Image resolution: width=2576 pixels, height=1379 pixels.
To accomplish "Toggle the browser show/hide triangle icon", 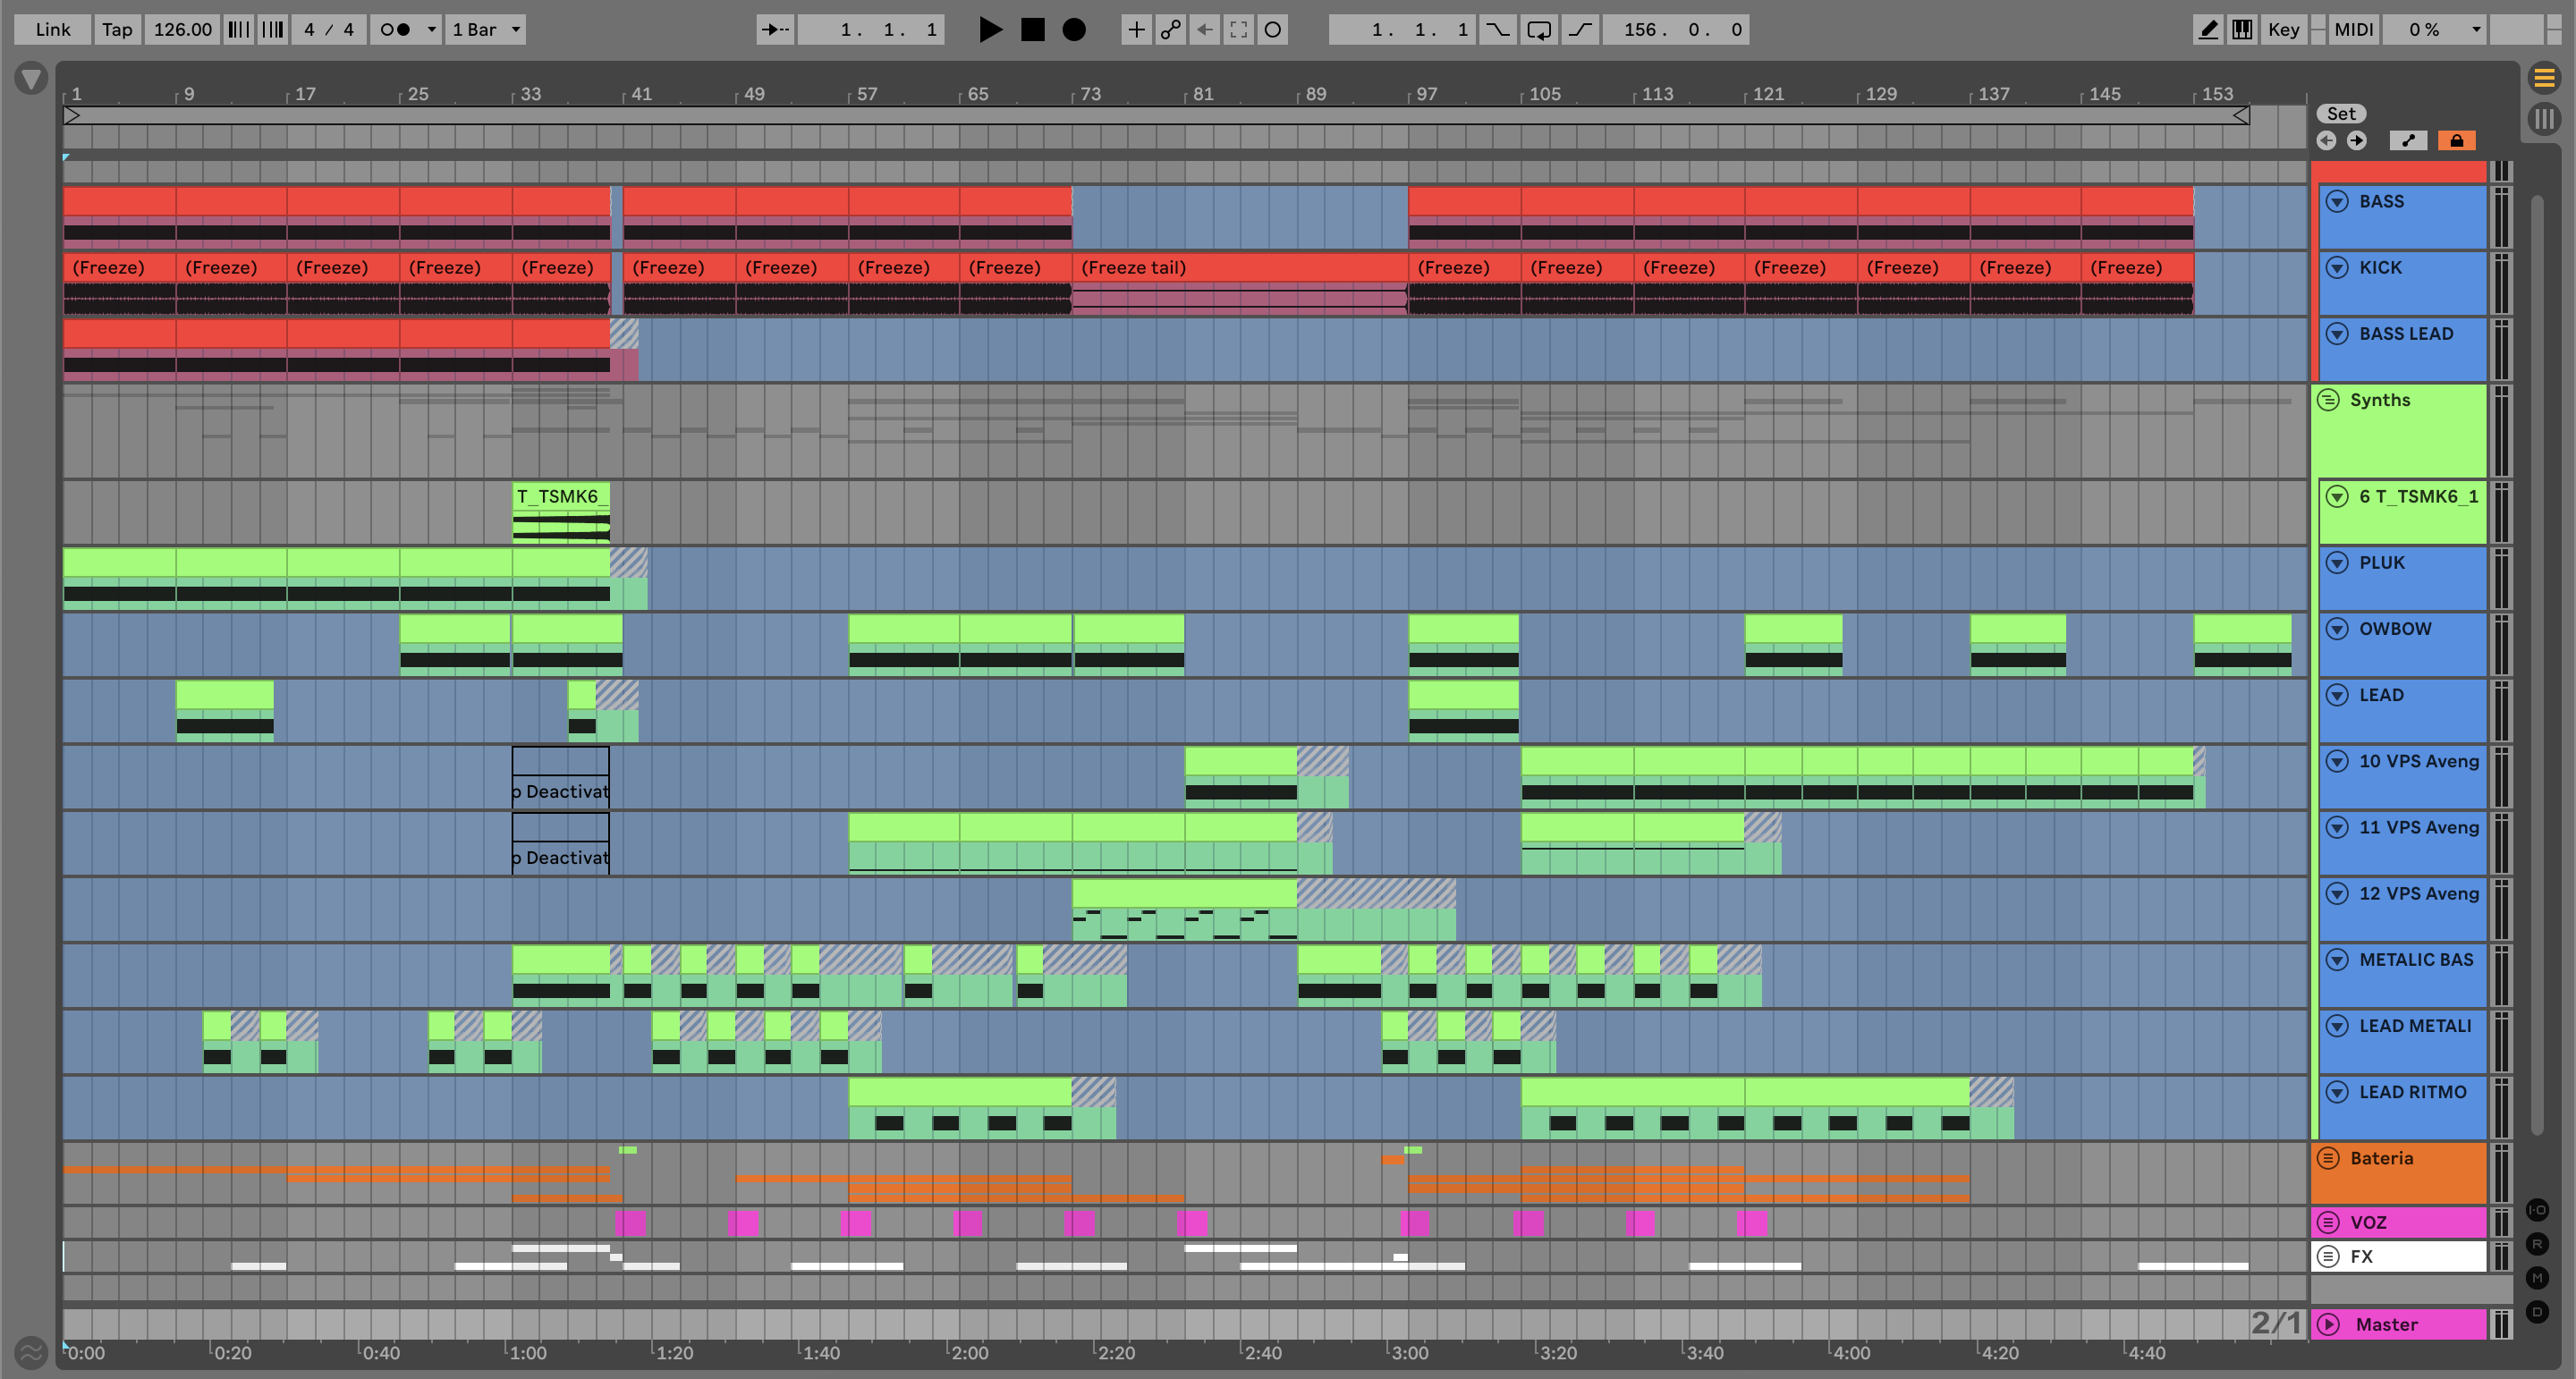I will pos(31,78).
